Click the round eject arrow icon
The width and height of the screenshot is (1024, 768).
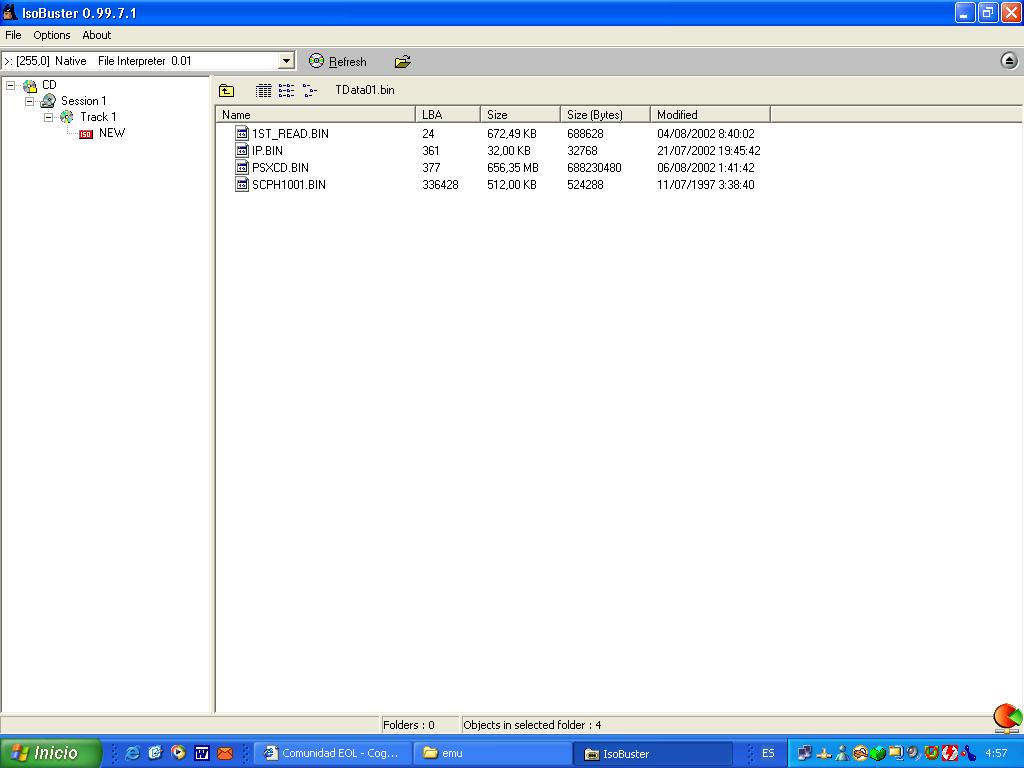(1008, 61)
